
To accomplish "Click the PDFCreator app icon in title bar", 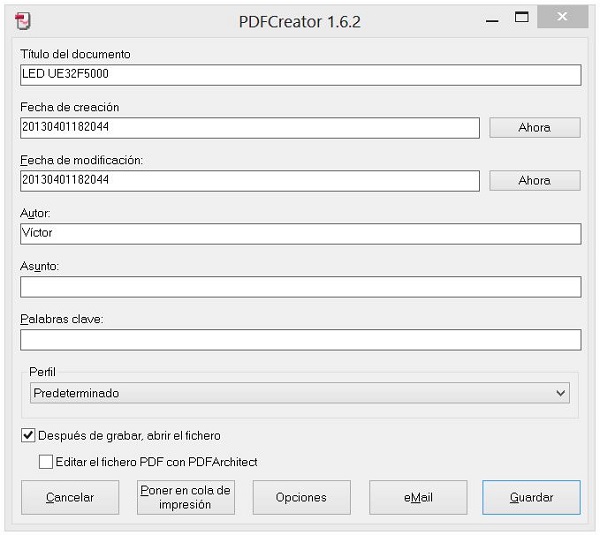I will 23,21.
